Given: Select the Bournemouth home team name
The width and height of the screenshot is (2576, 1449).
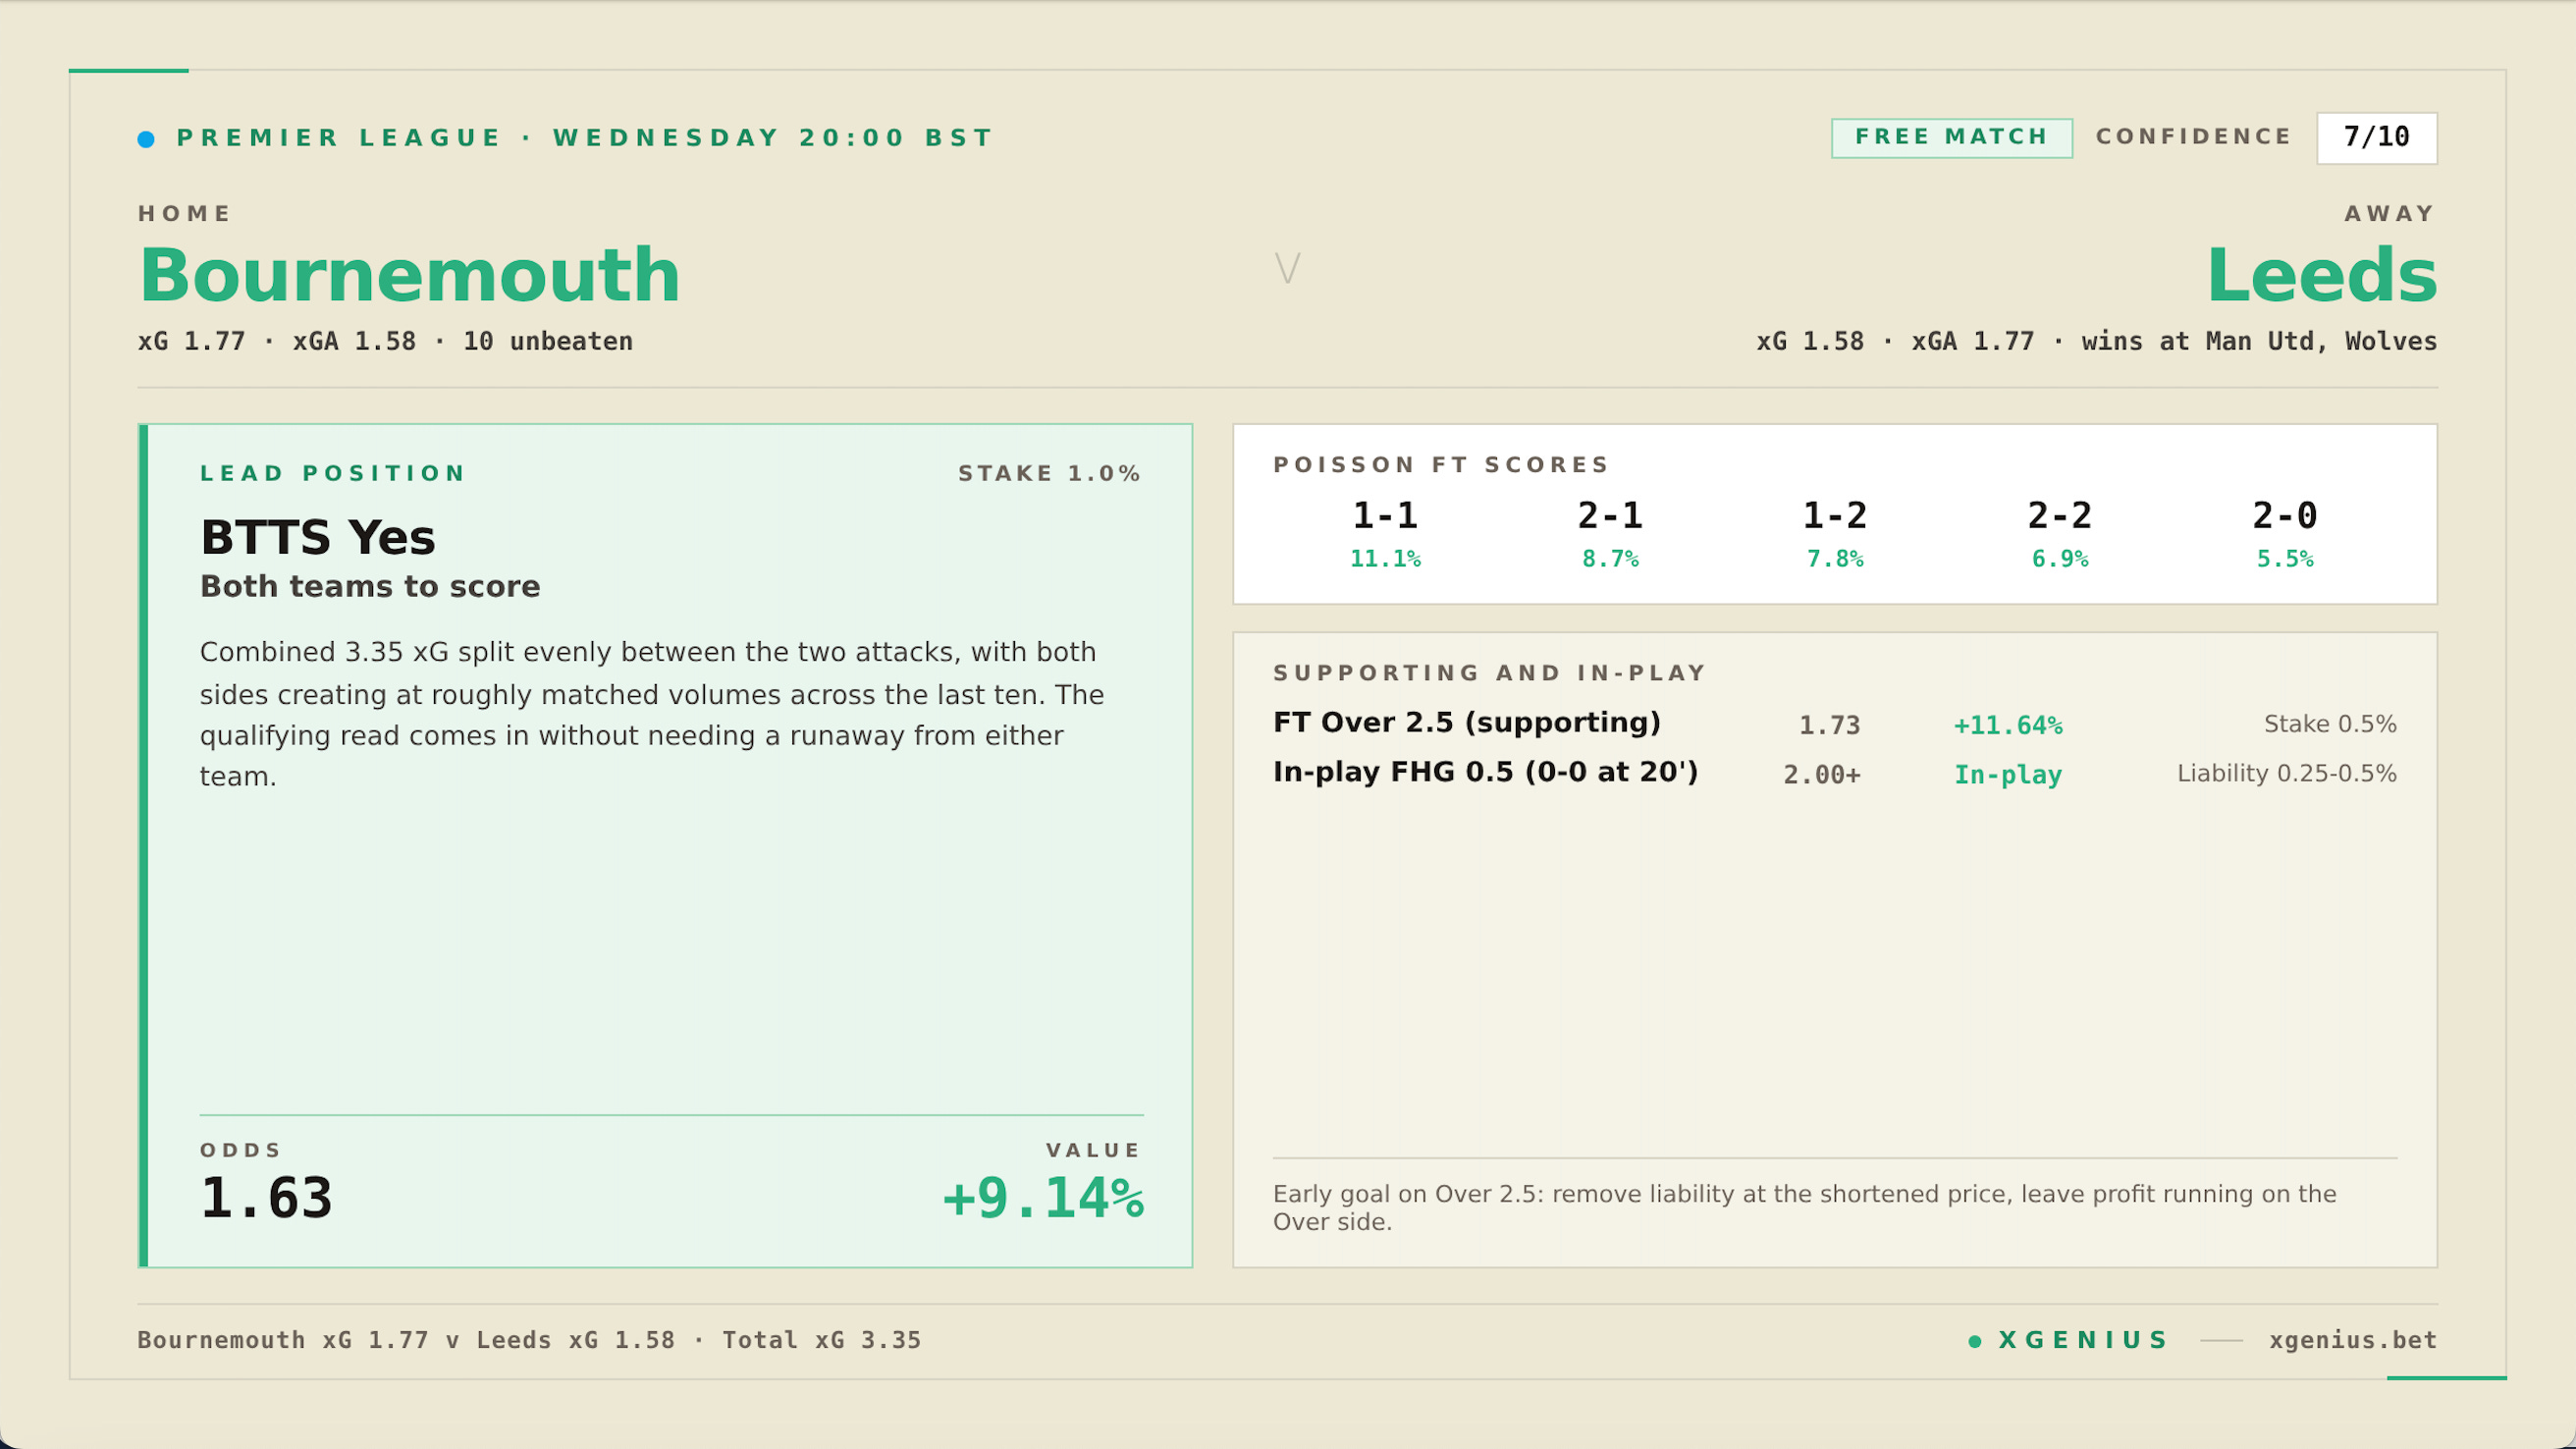Looking at the screenshot, I should click(410, 275).
